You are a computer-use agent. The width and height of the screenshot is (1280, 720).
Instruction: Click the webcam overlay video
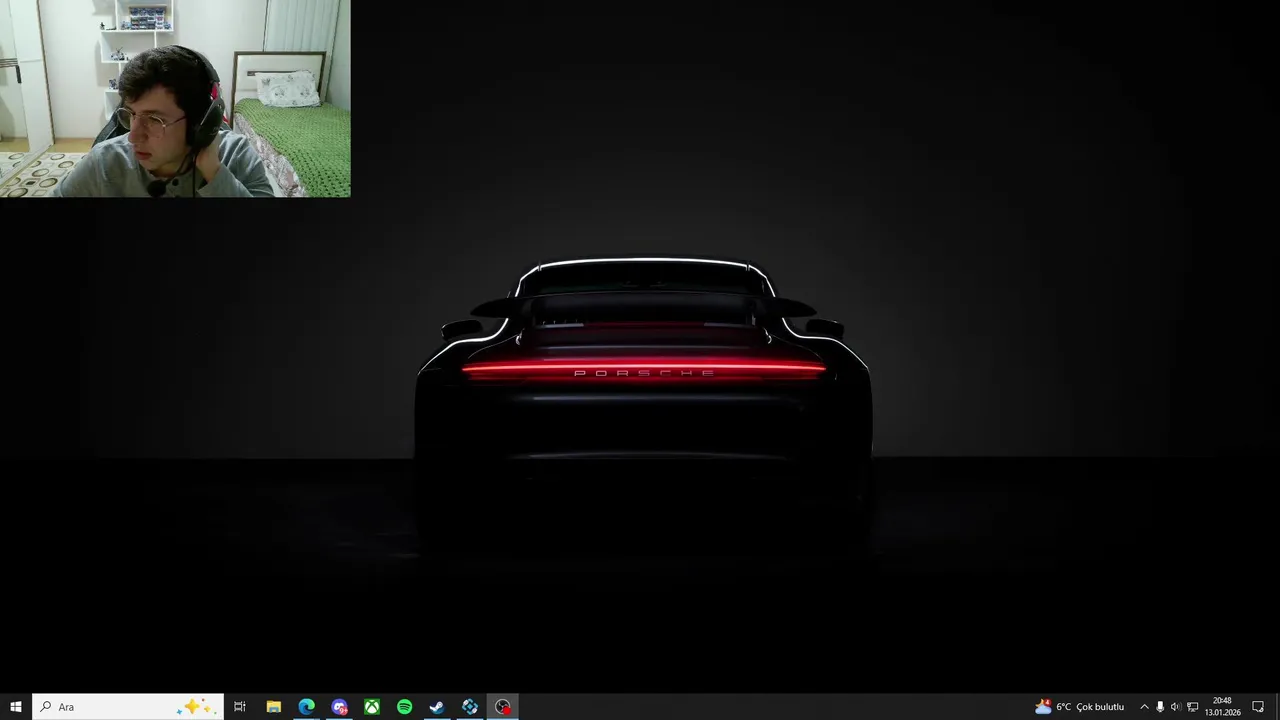[x=175, y=98]
